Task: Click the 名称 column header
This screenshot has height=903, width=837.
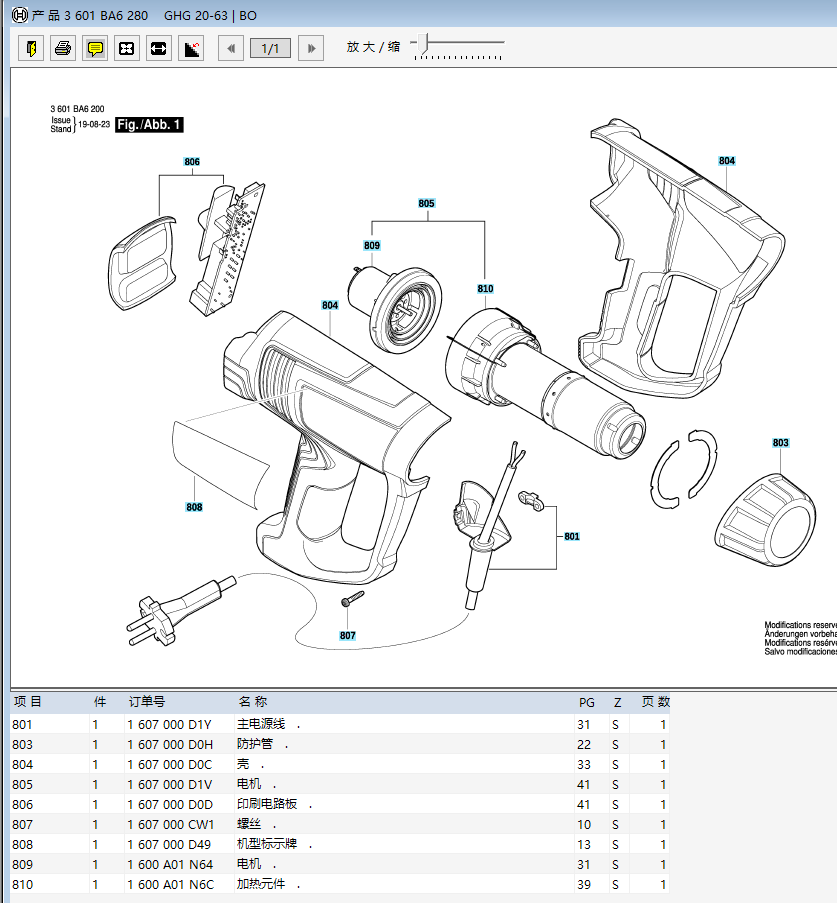Action: click(x=253, y=702)
